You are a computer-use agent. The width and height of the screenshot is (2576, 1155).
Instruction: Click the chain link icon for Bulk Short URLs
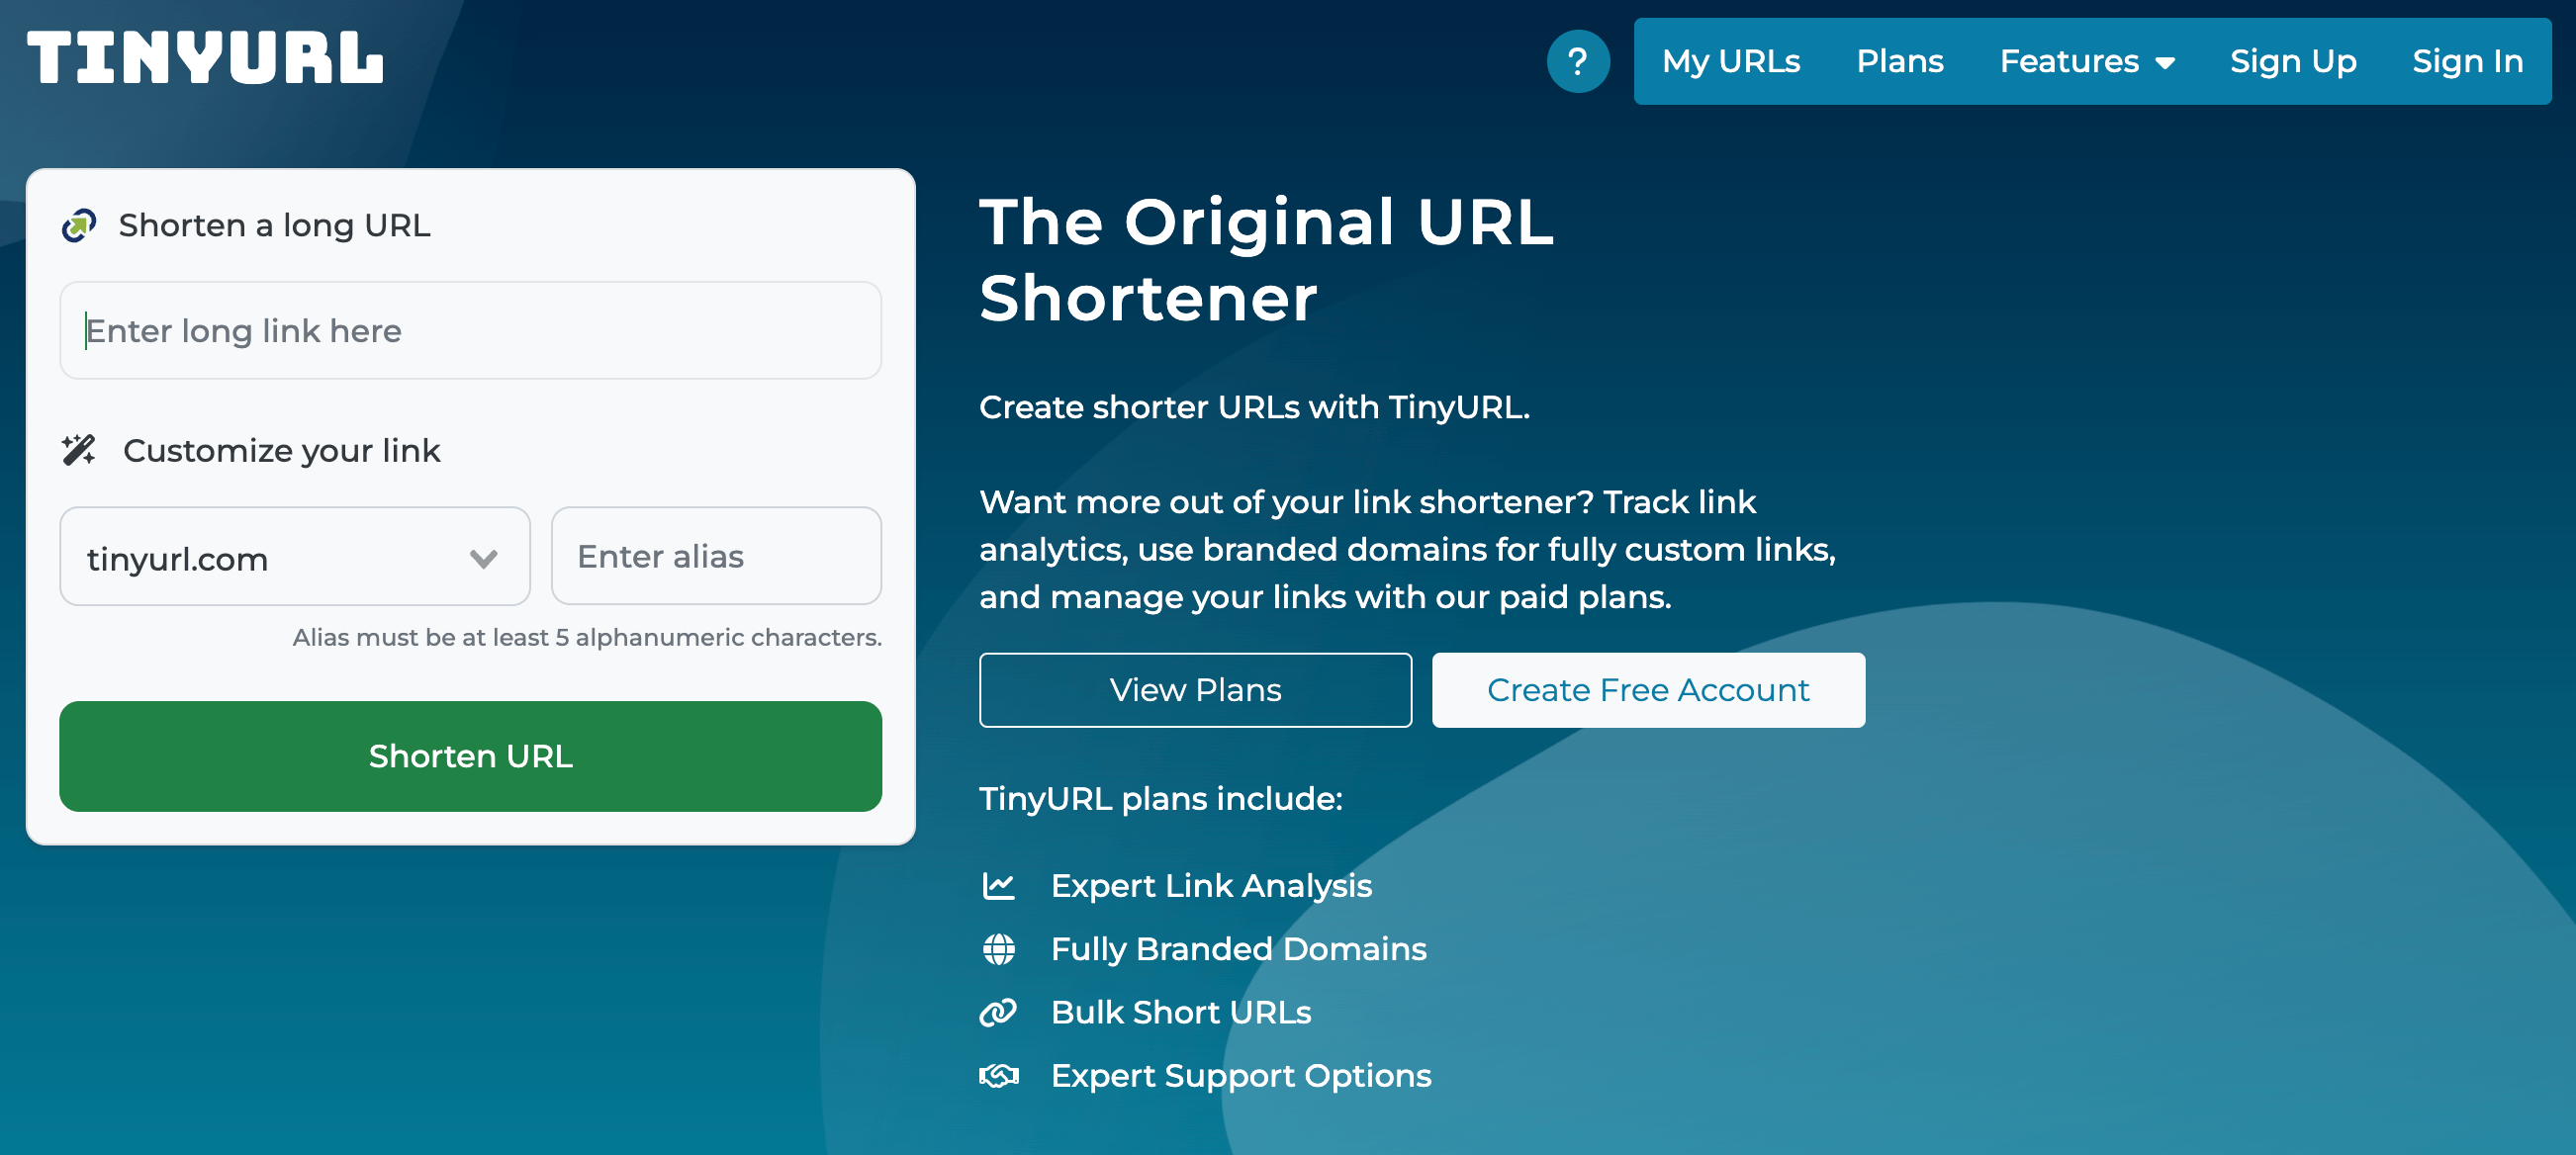[998, 1012]
